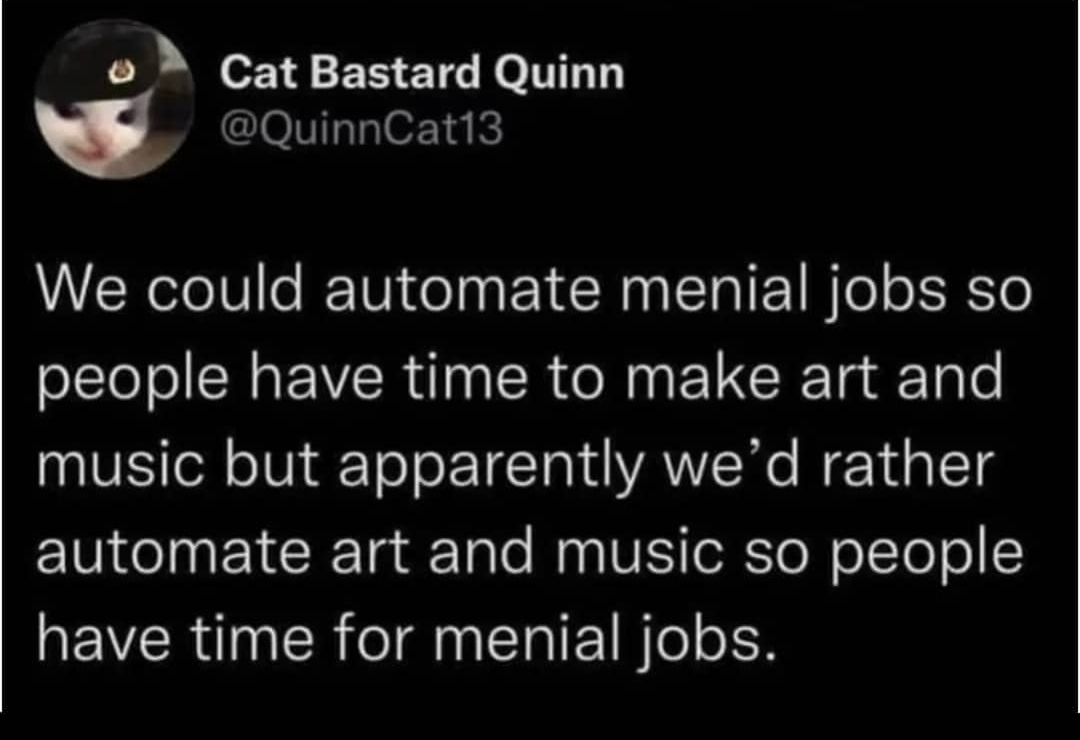Open the Cat Bastard Quinn profile name
Screen dimensions: 1080x740
tap(422, 74)
